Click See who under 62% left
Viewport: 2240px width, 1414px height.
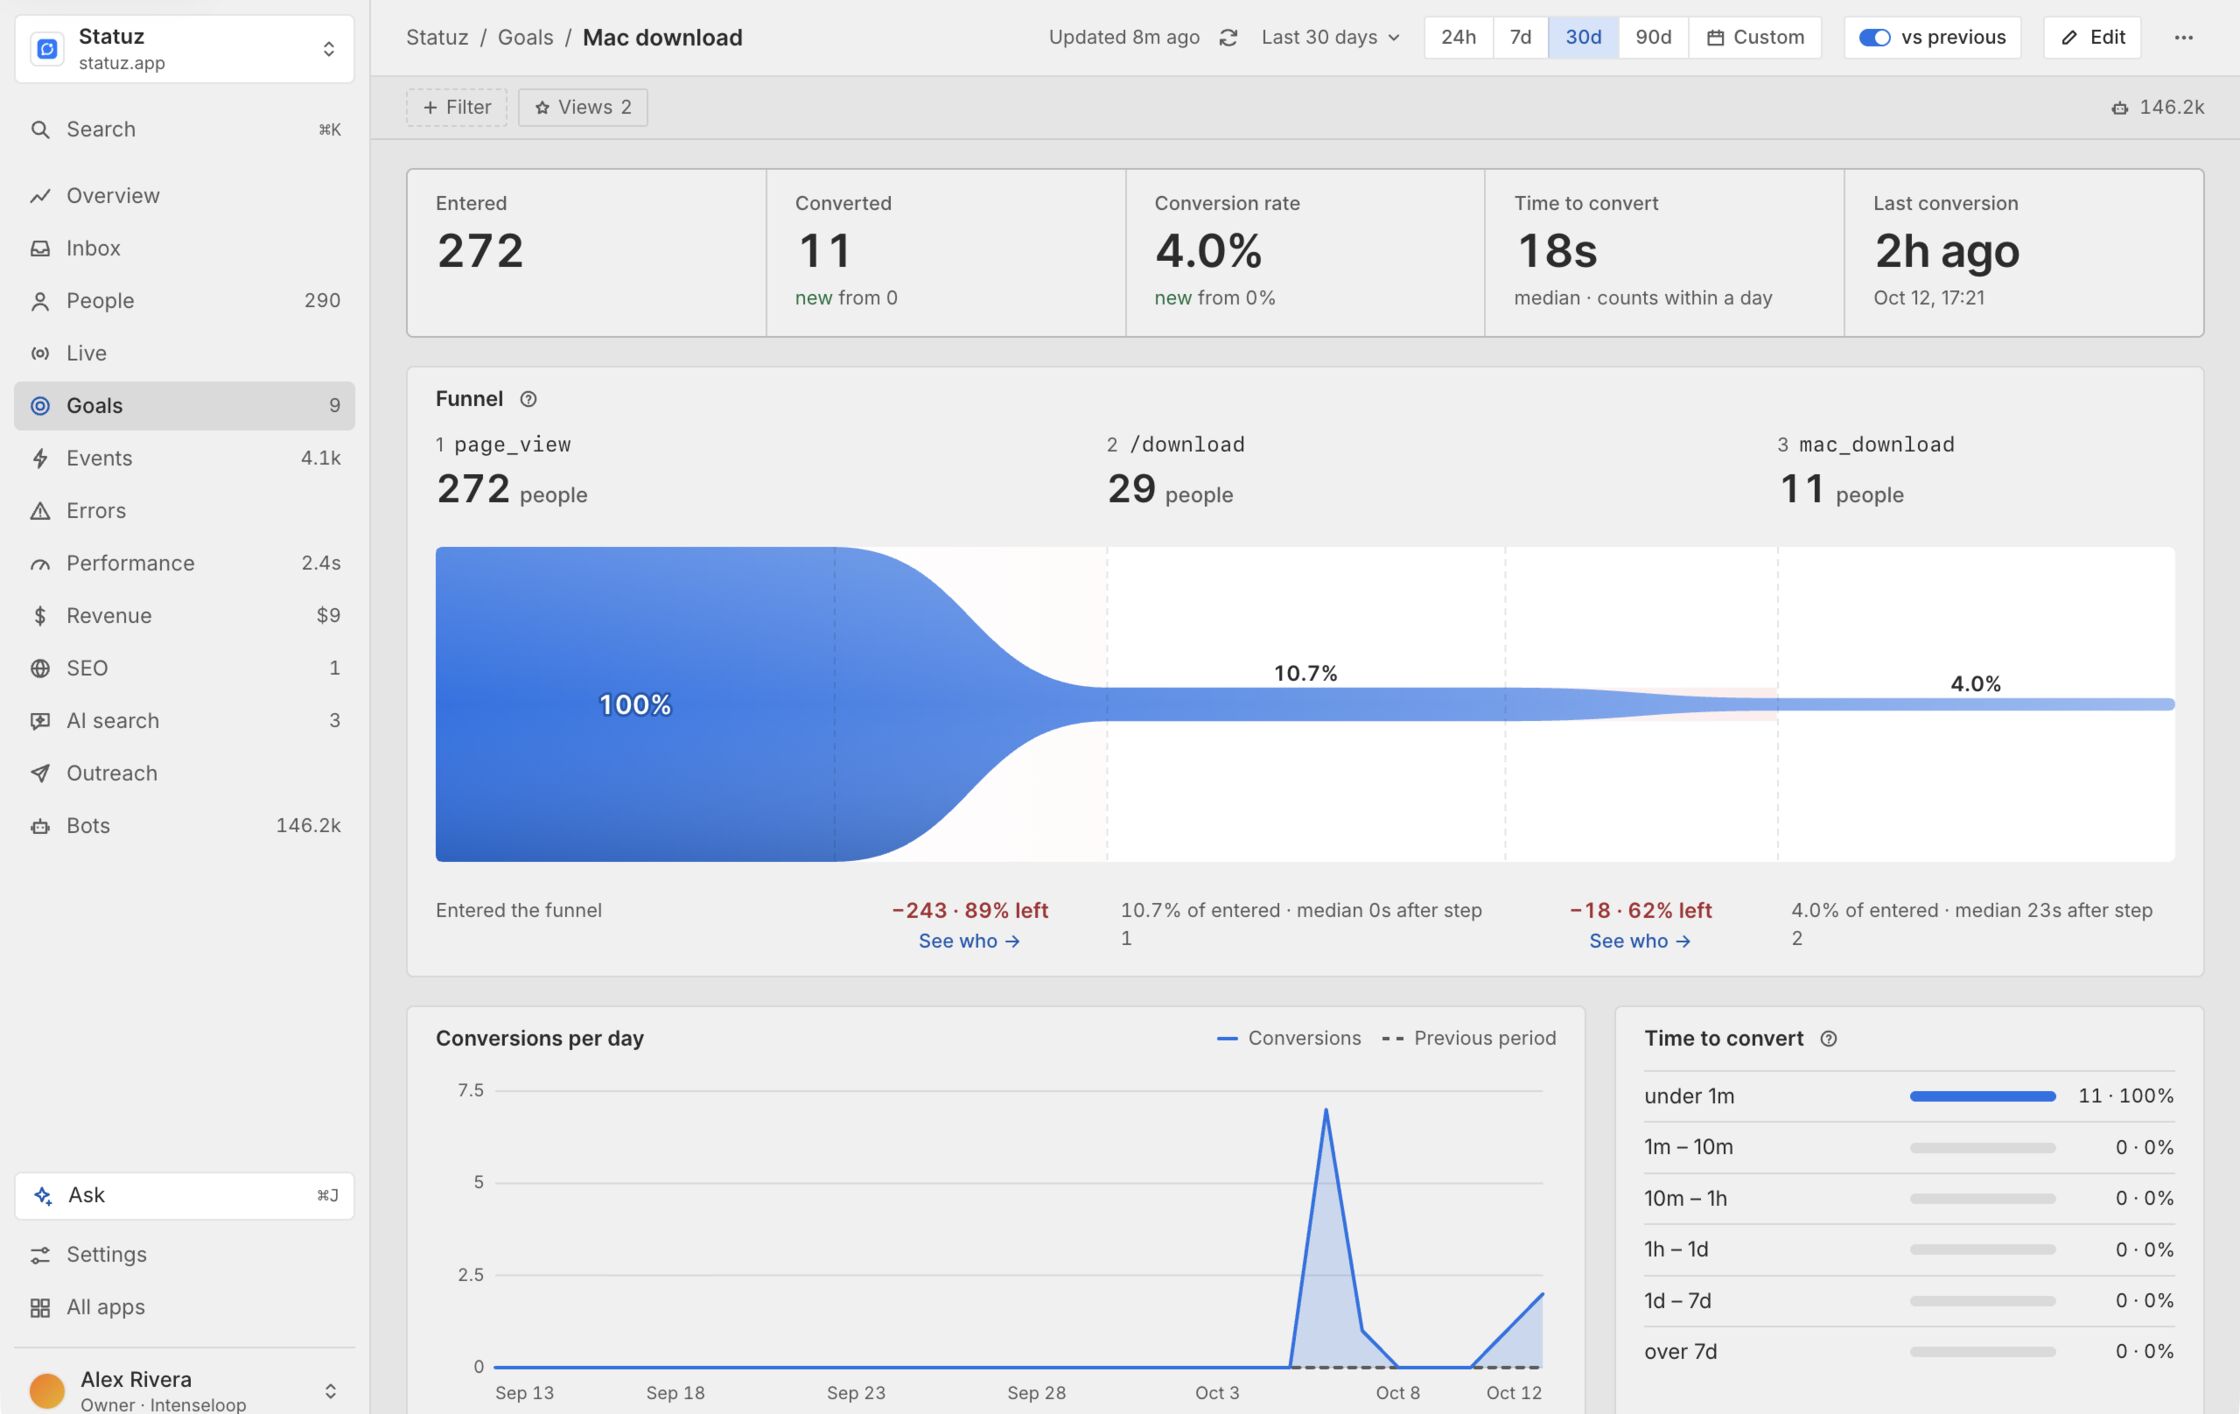(1640, 941)
